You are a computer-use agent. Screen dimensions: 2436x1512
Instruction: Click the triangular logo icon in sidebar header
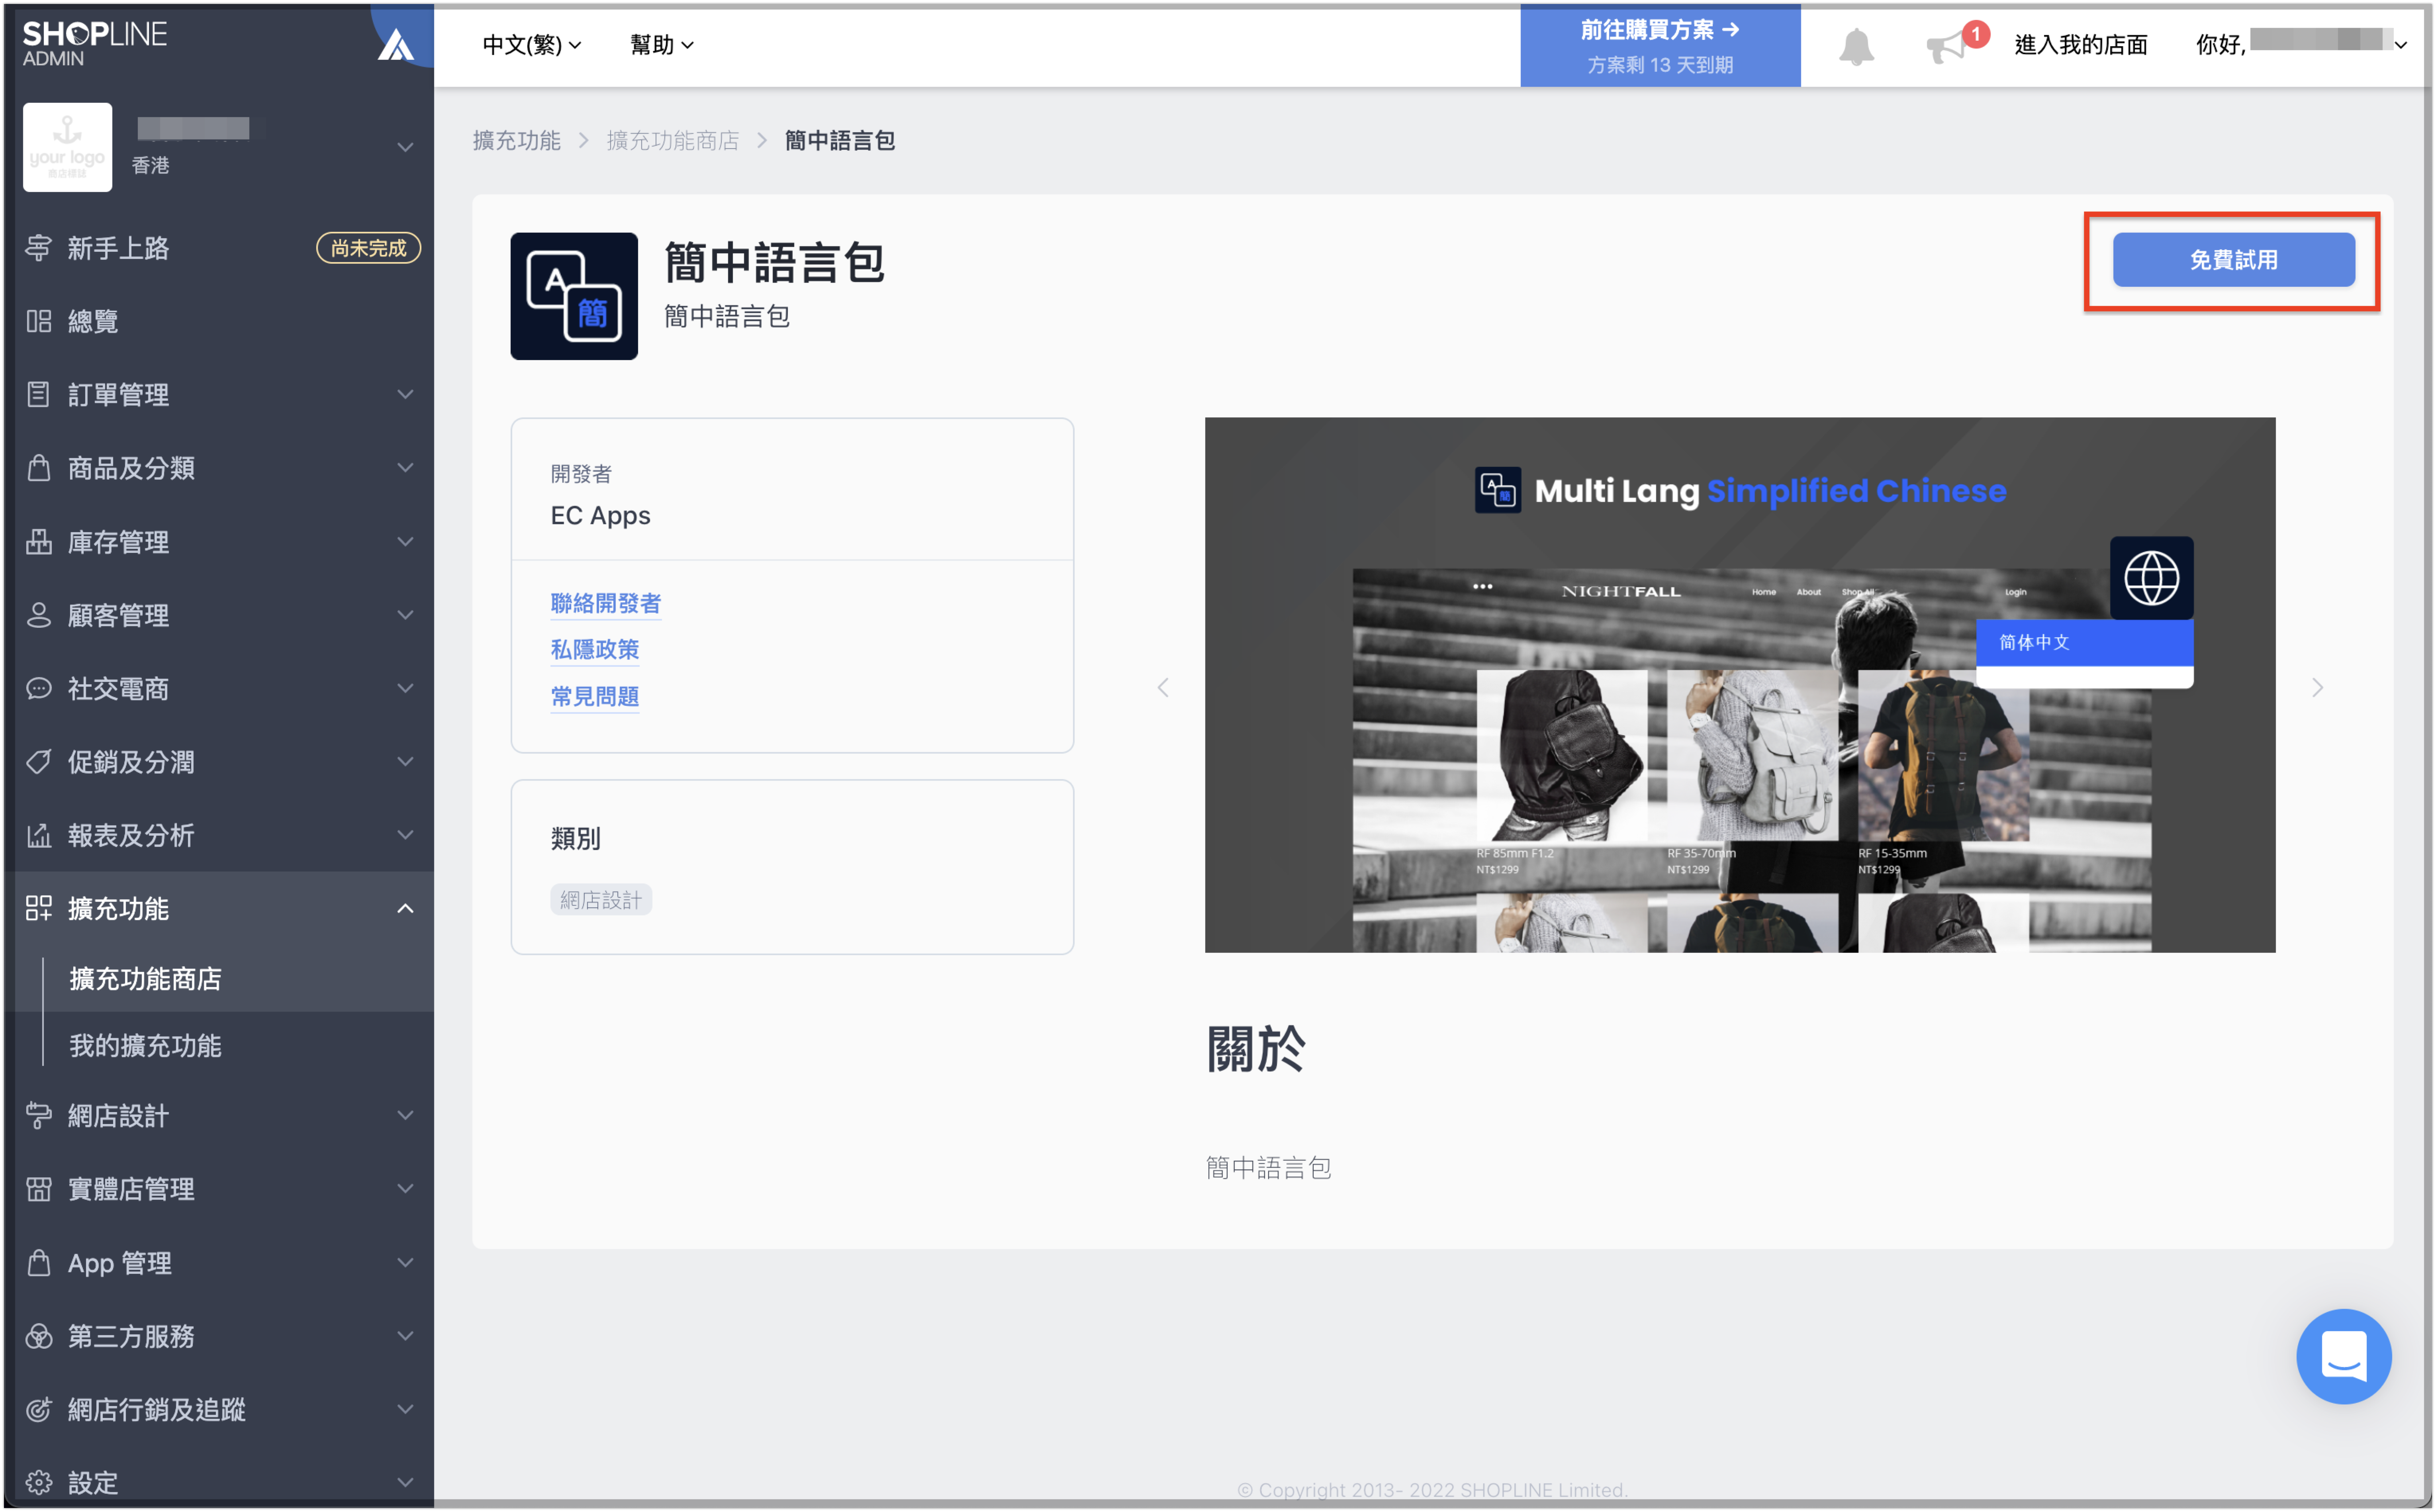pos(396,45)
